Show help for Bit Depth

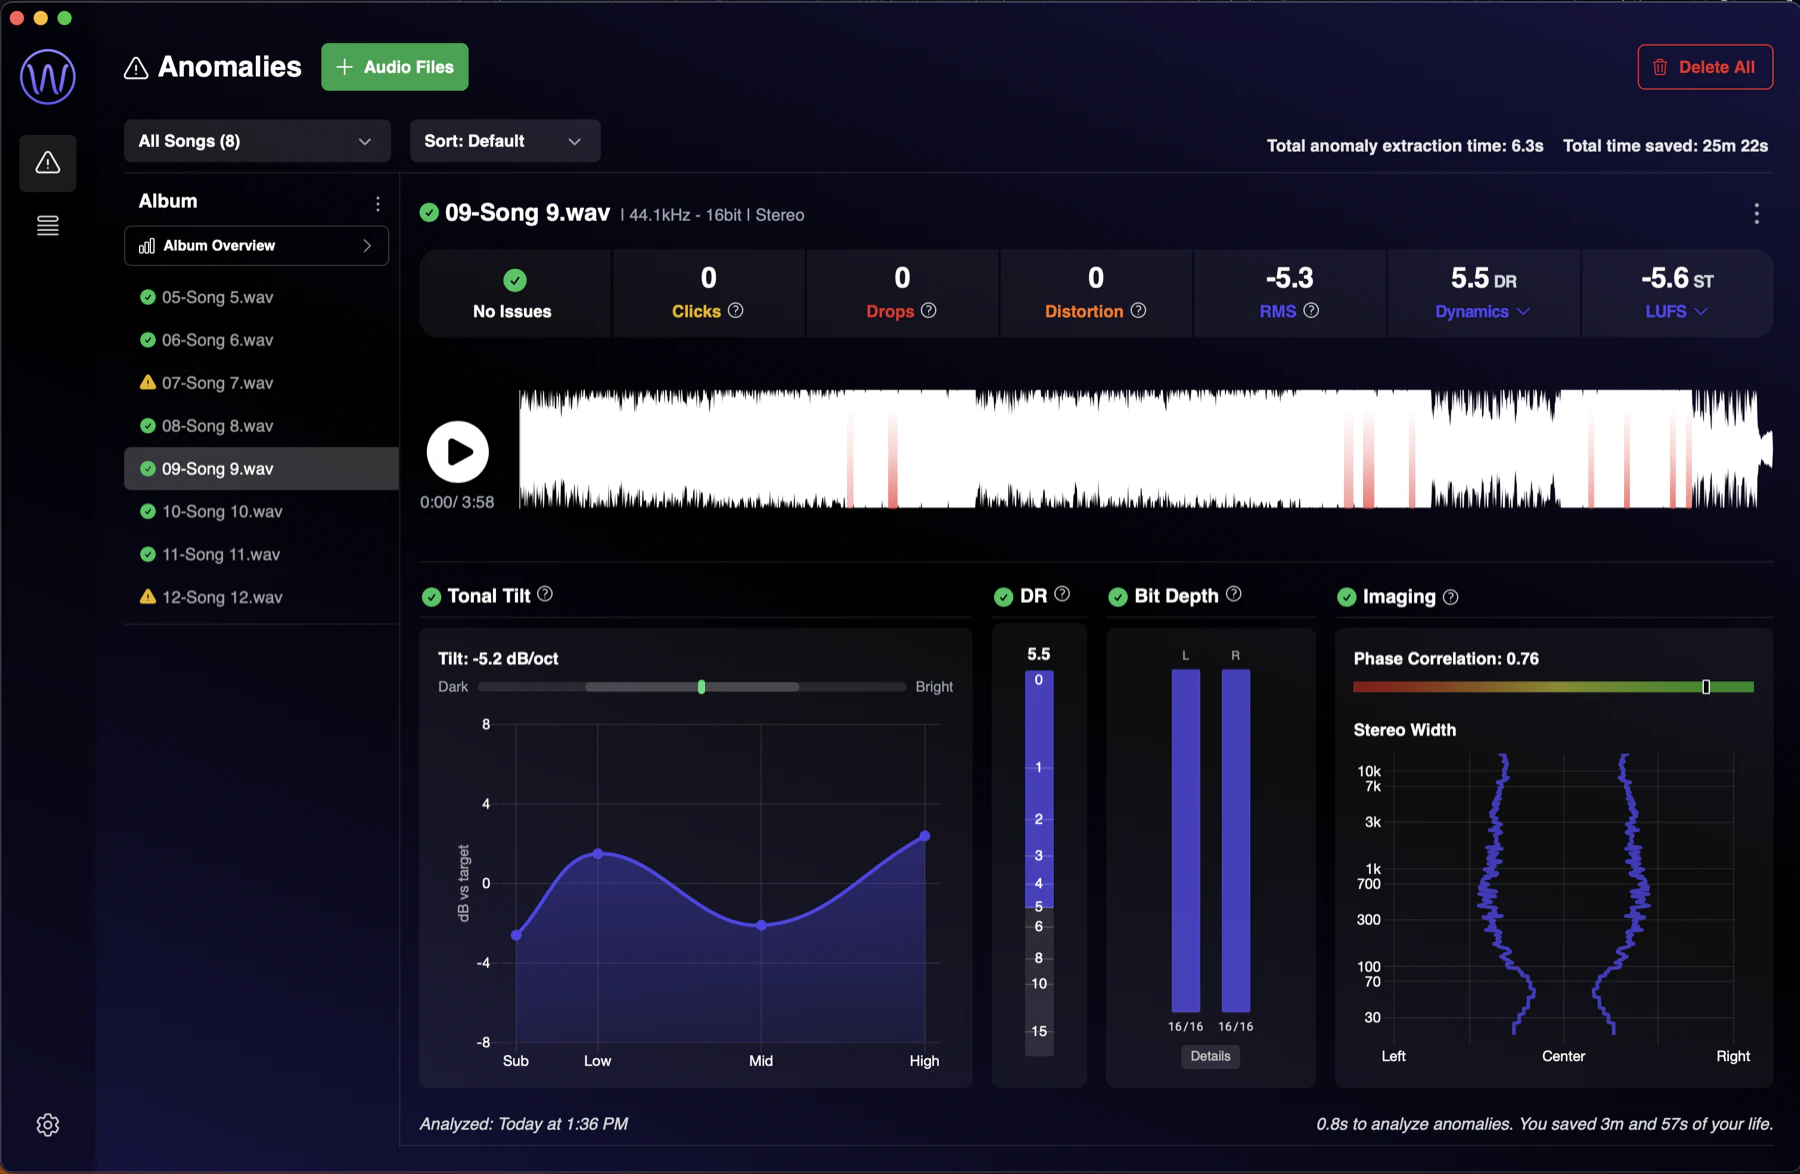click(1234, 594)
